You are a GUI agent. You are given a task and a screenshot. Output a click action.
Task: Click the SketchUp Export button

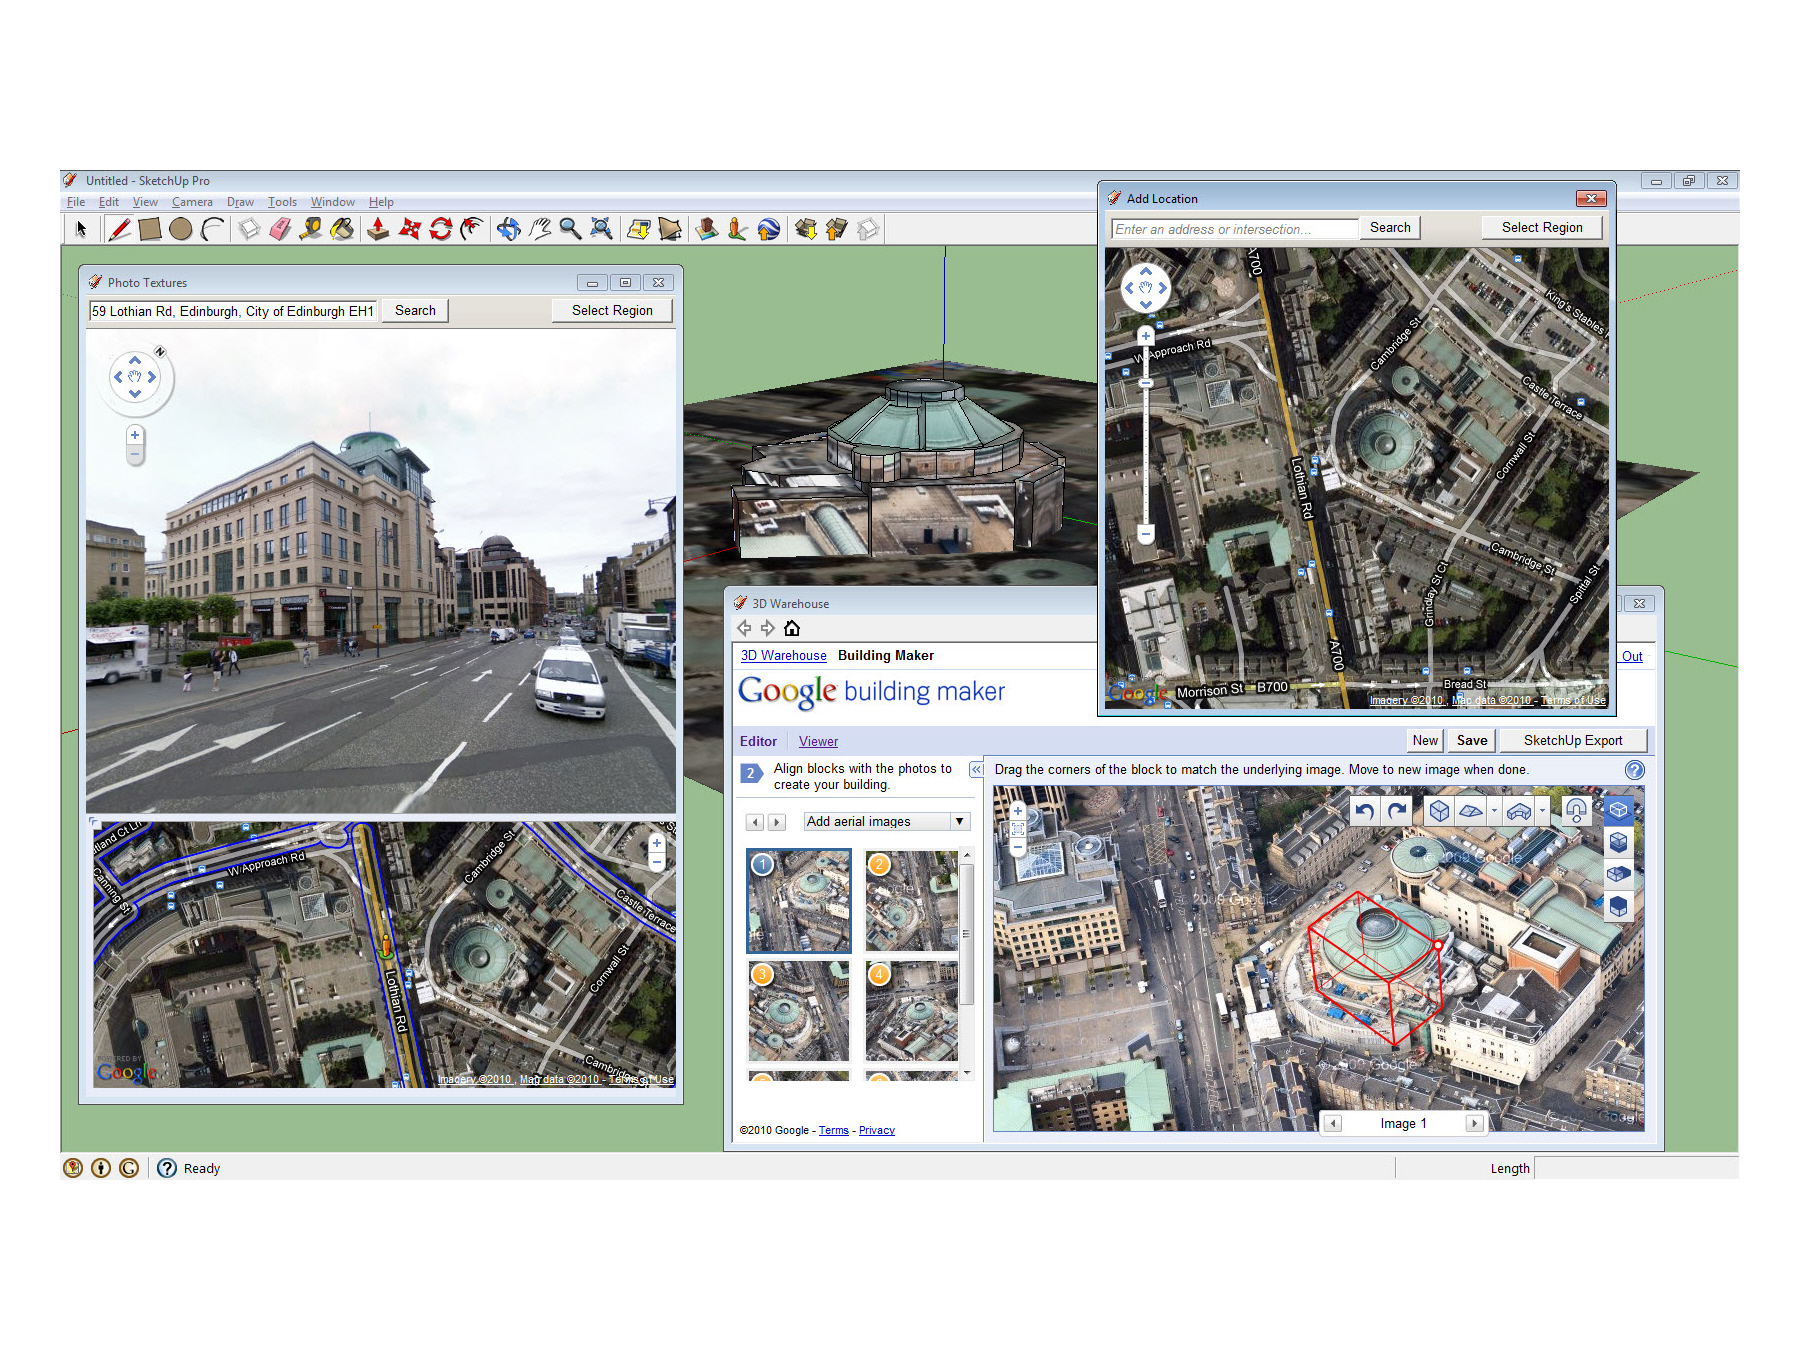click(1573, 741)
